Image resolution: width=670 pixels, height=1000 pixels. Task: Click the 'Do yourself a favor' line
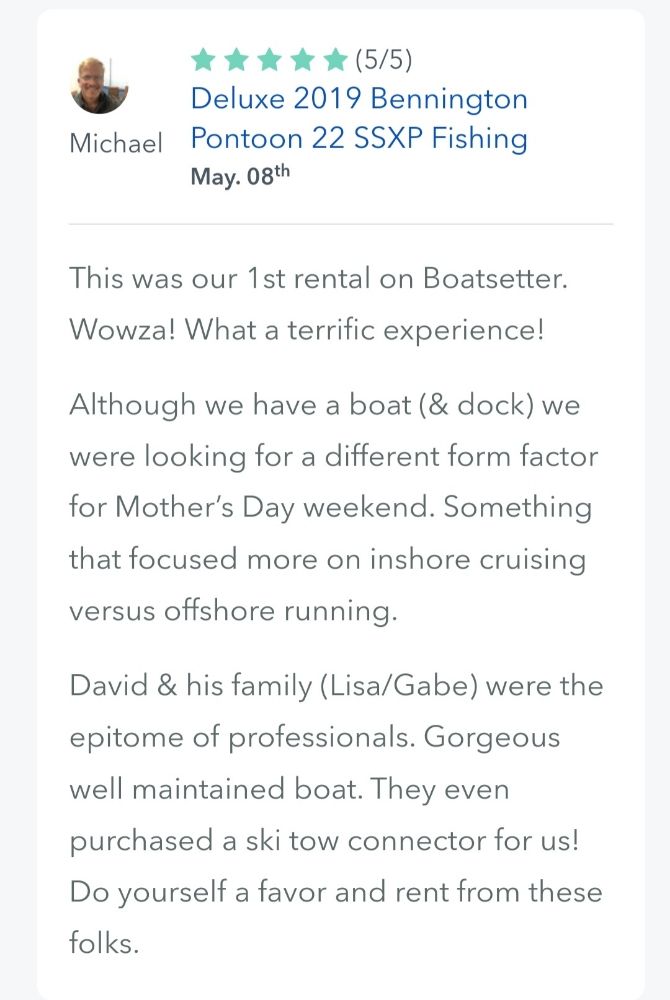point(335,892)
